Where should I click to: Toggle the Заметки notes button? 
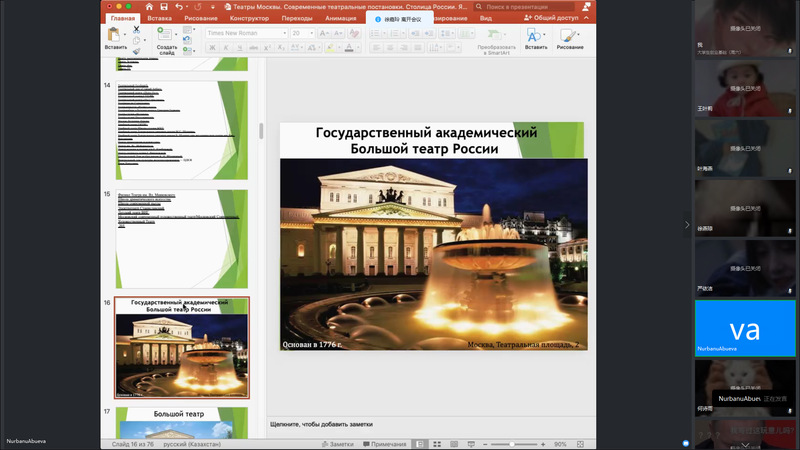338,444
